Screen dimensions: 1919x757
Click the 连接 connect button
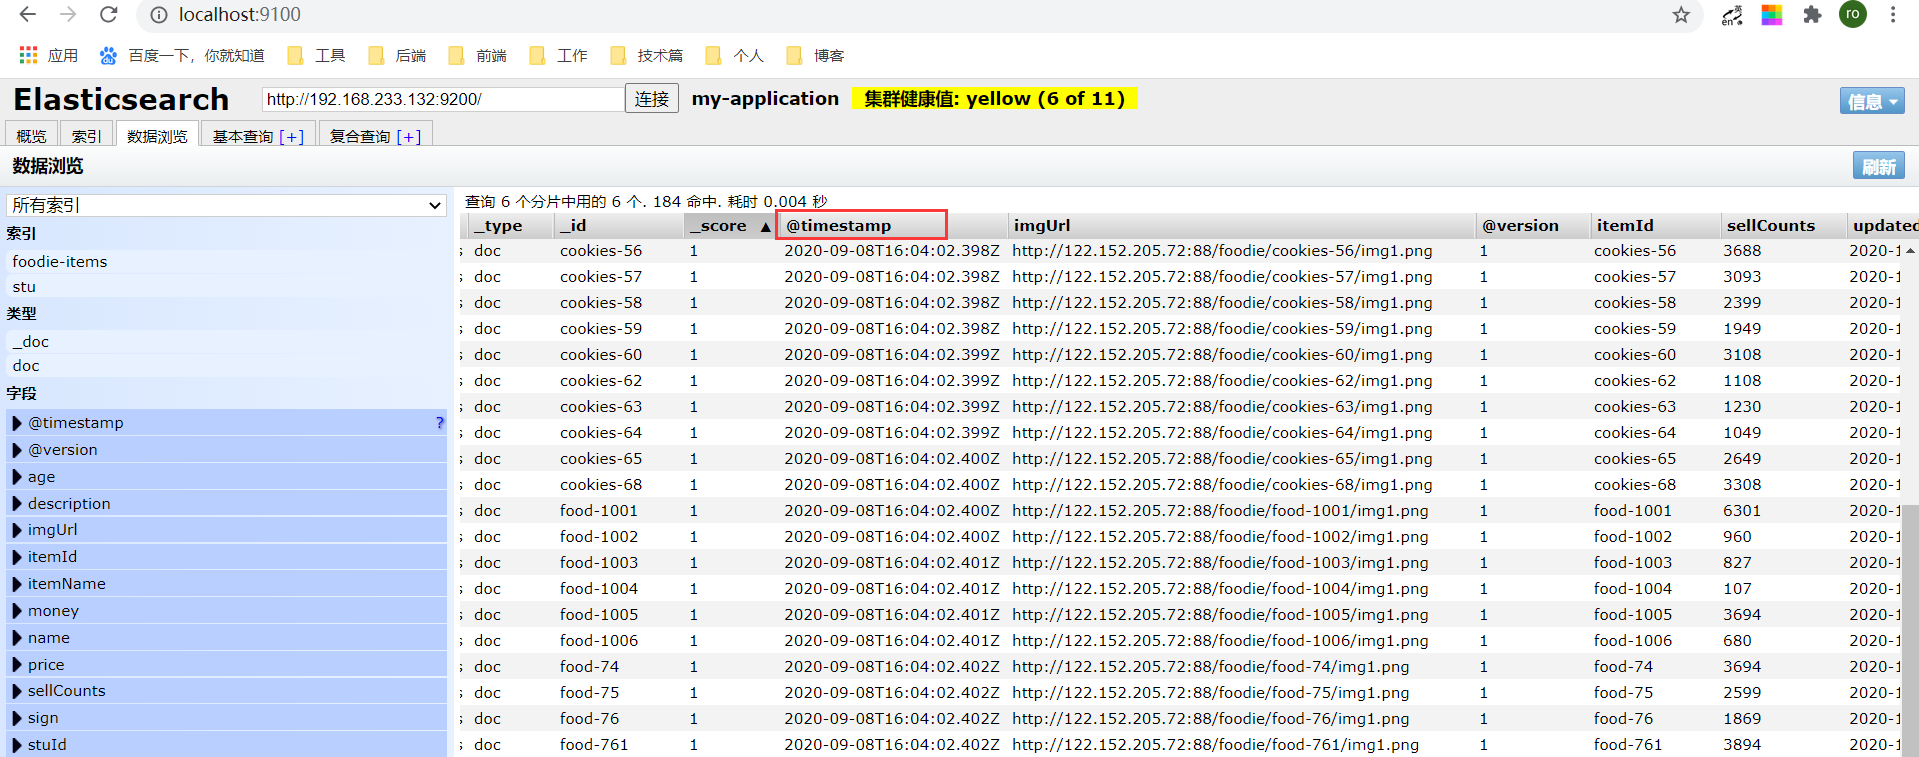[652, 99]
